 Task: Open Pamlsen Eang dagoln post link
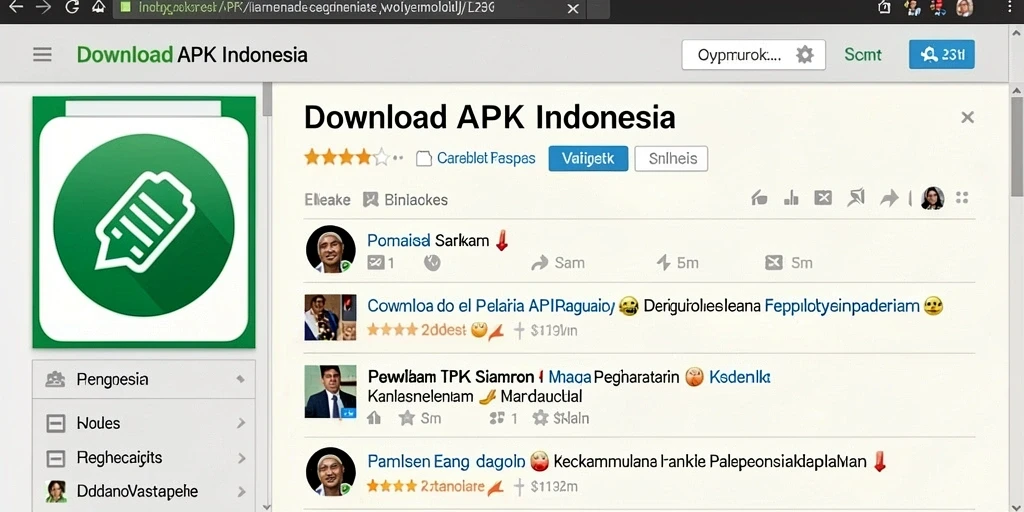[x=446, y=462]
